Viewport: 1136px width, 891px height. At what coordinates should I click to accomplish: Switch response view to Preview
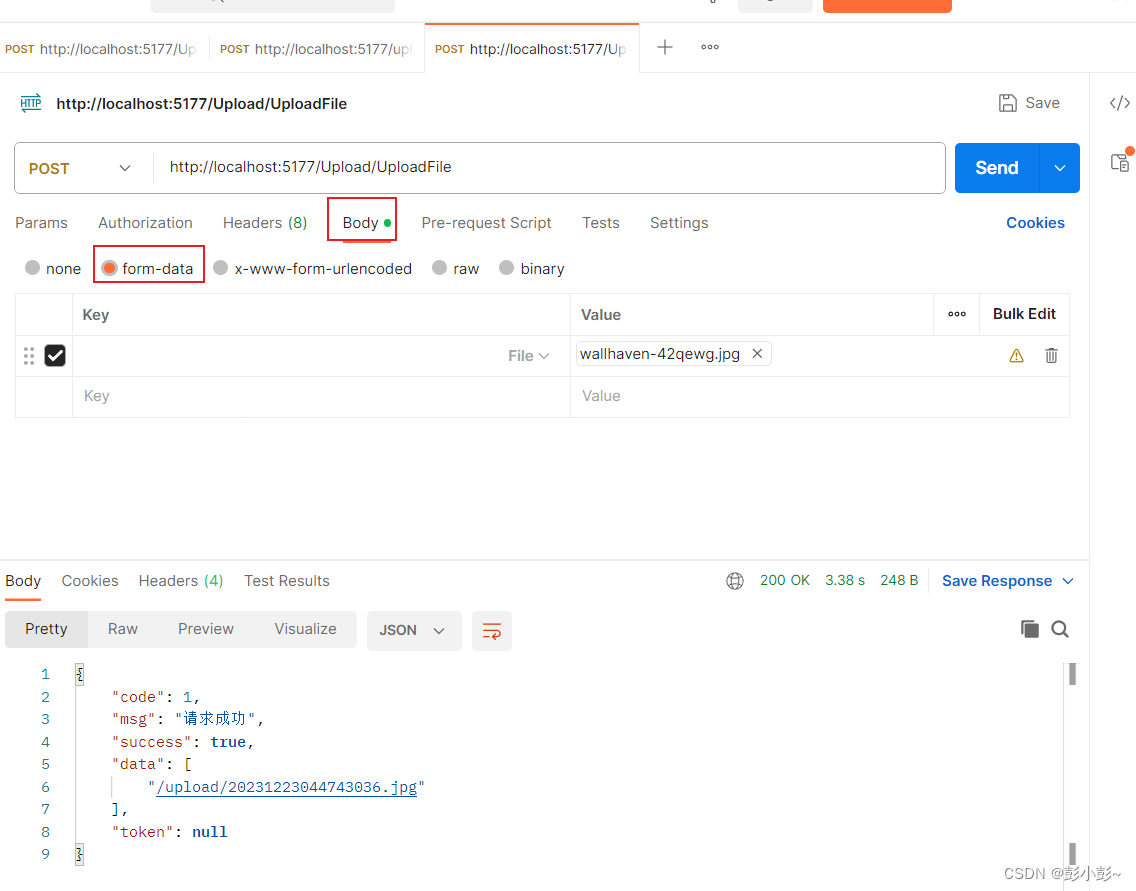(x=206, y=629)
